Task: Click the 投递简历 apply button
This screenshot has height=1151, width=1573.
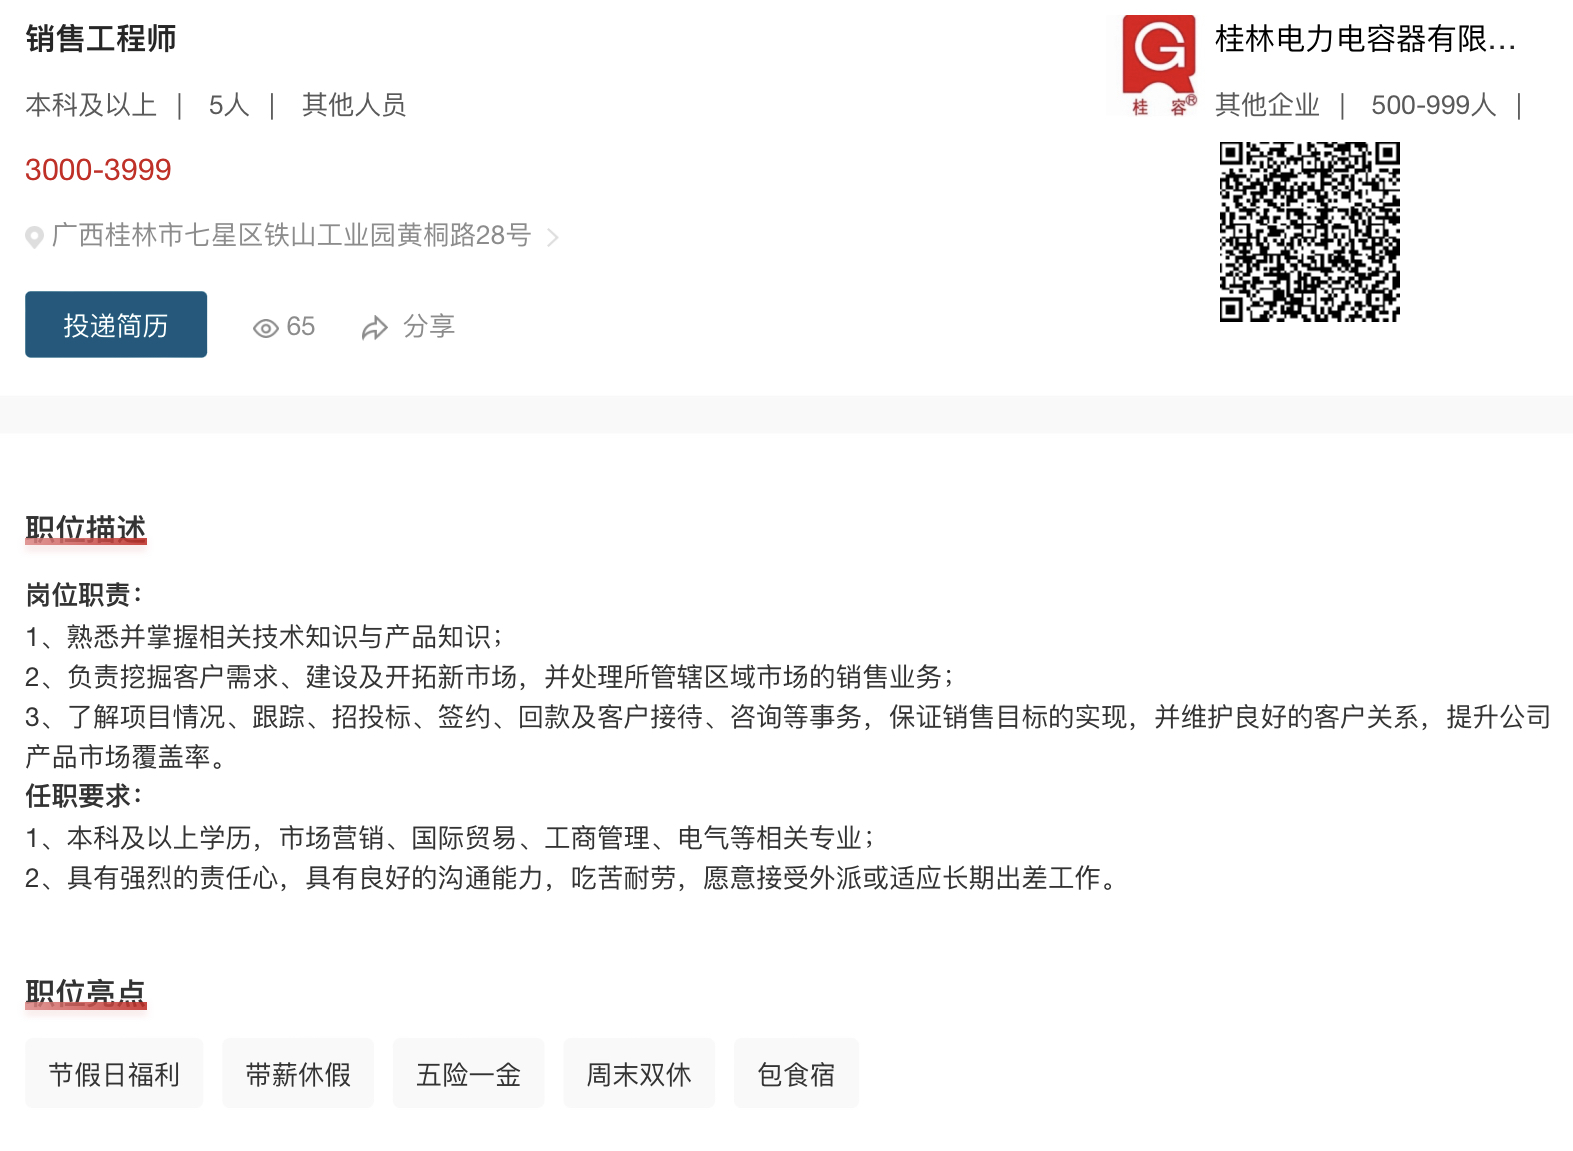Action: (116, 324)
